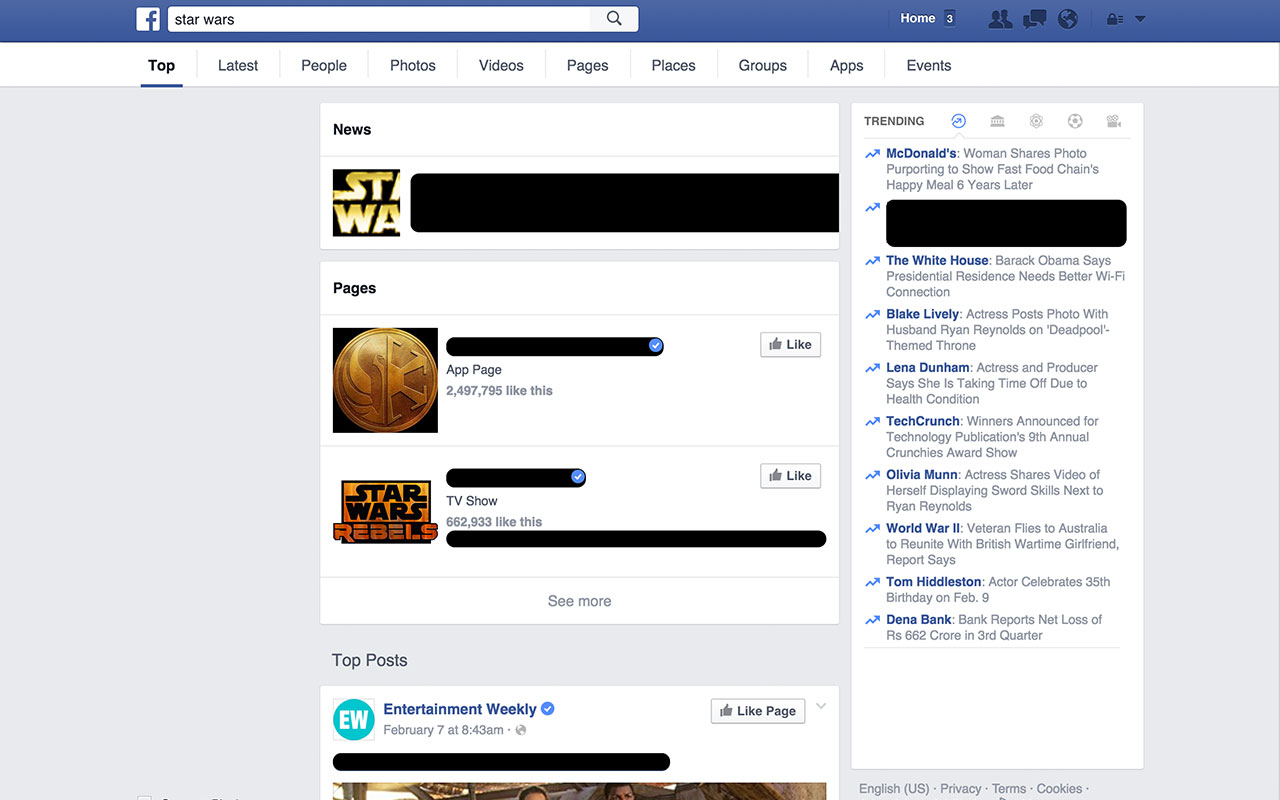Switch to the Apps tab

coord(846,65)
